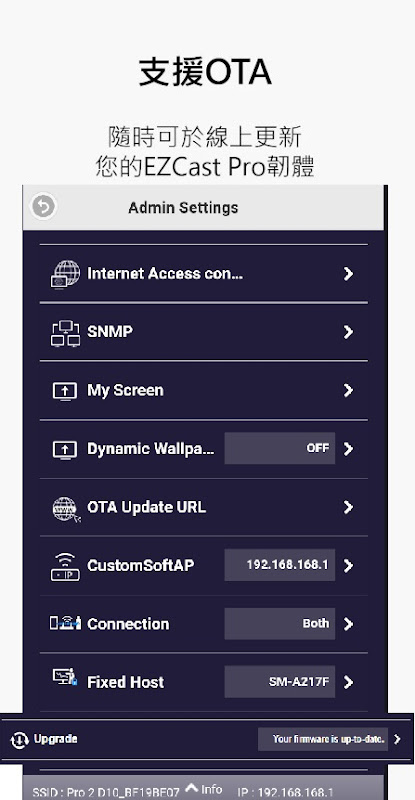The width and height of the screenshot is (415, 800).
Task: Open My Screen row chevron arrow
Action: tap(348, 390)
